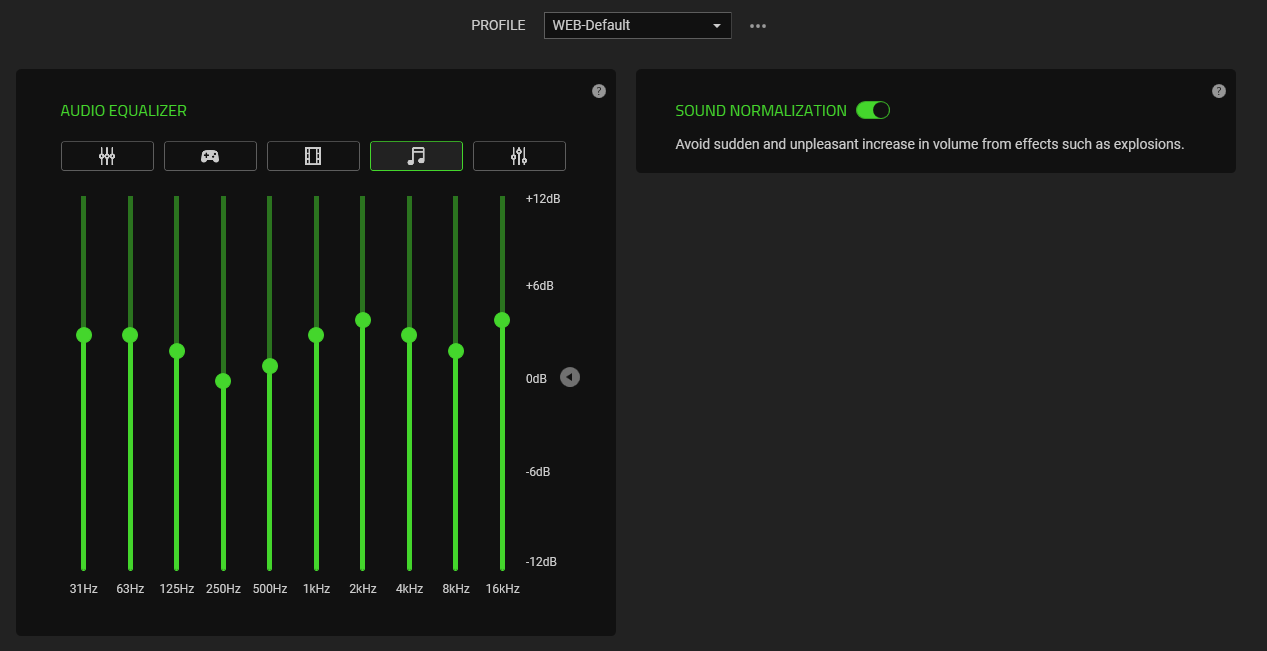The image size is (1267, 651).
Task: Click the 31Hz slider handle
Action: click(84, 335)
